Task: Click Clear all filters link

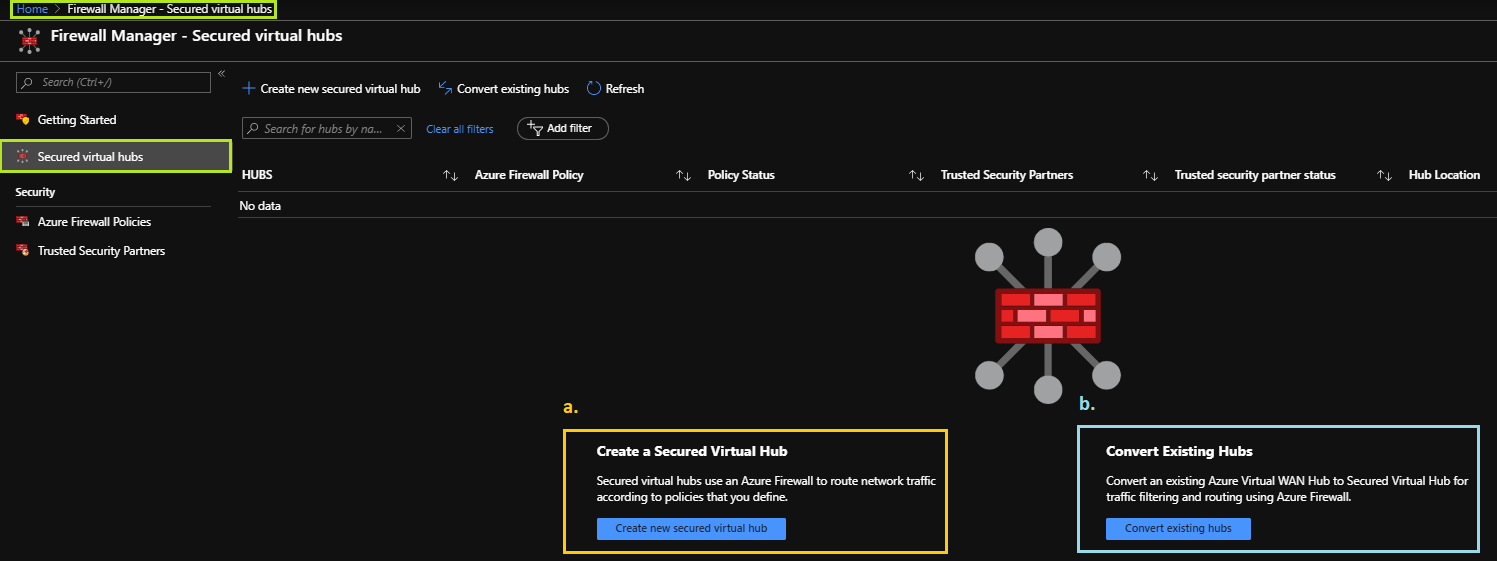Action: pos(460,129)
